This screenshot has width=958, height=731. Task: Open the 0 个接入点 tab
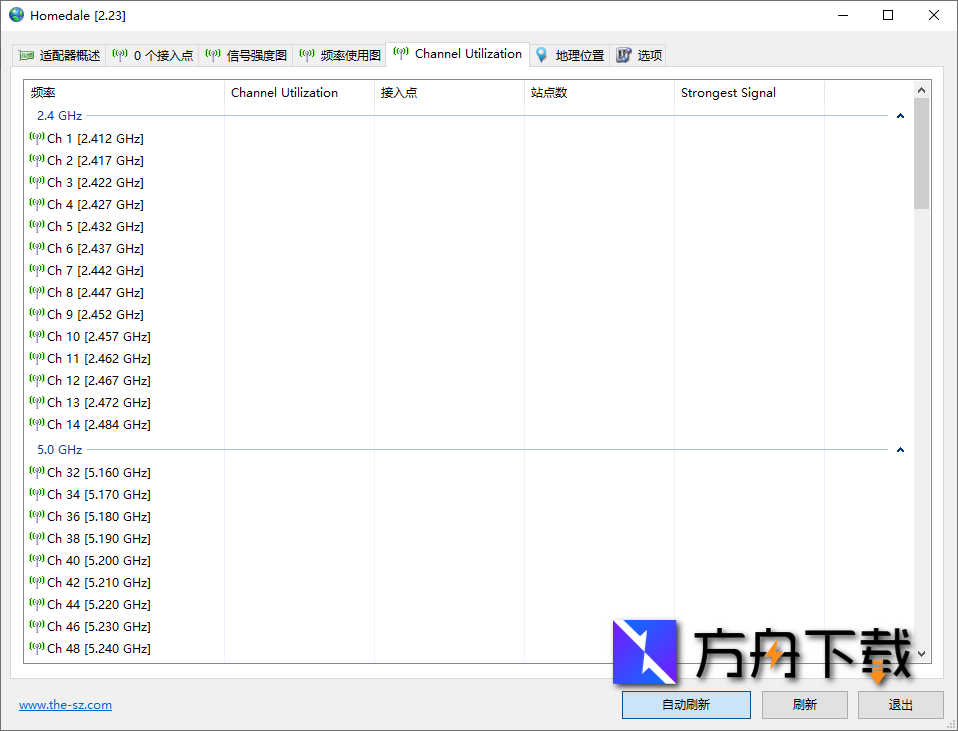tap(151, 55)
